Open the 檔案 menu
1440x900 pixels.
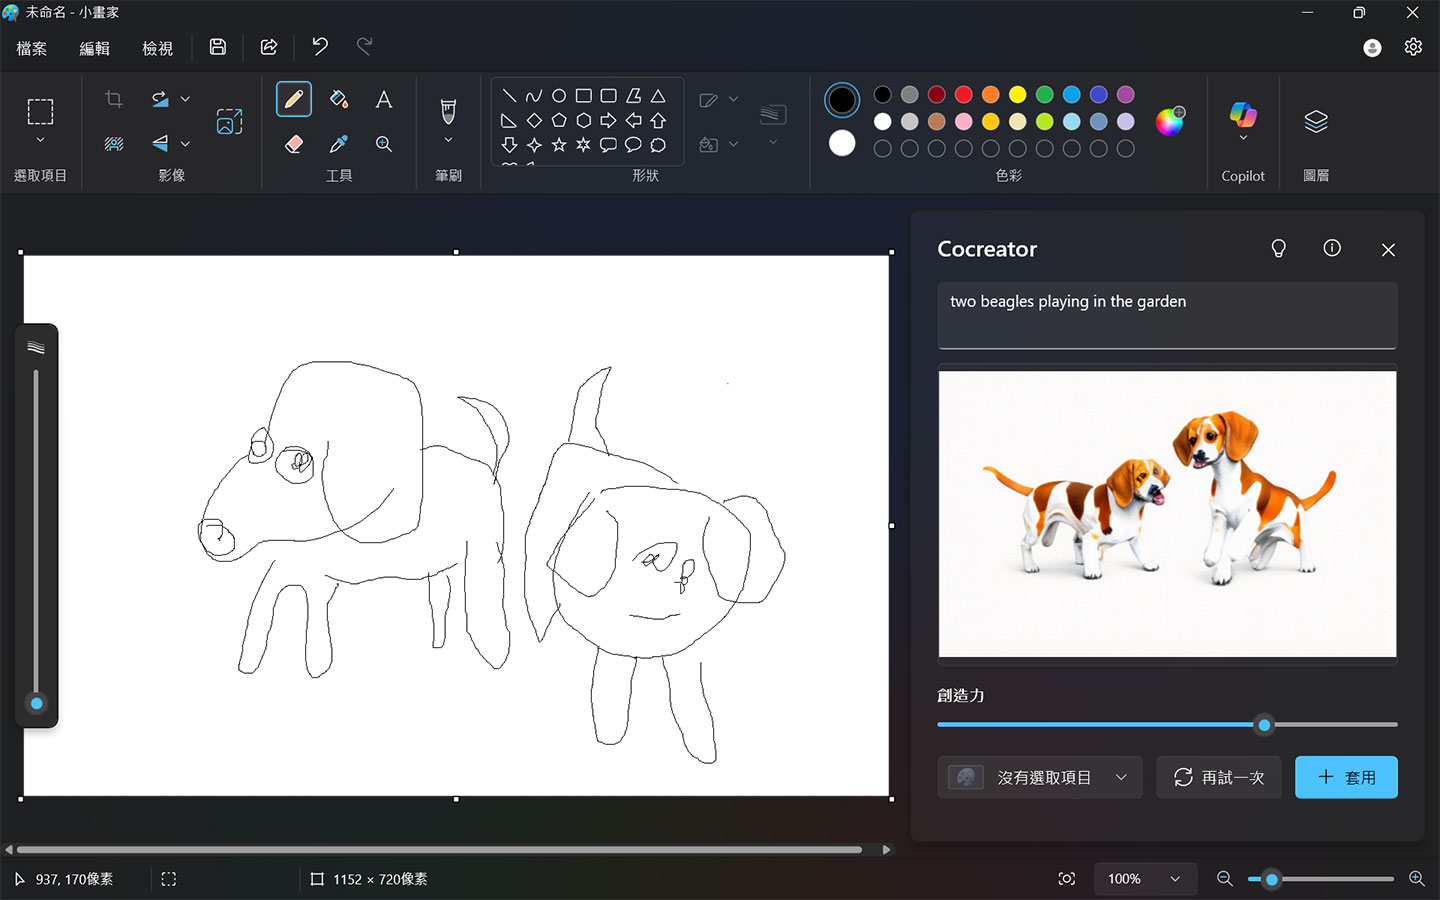(x=32, y=48)
